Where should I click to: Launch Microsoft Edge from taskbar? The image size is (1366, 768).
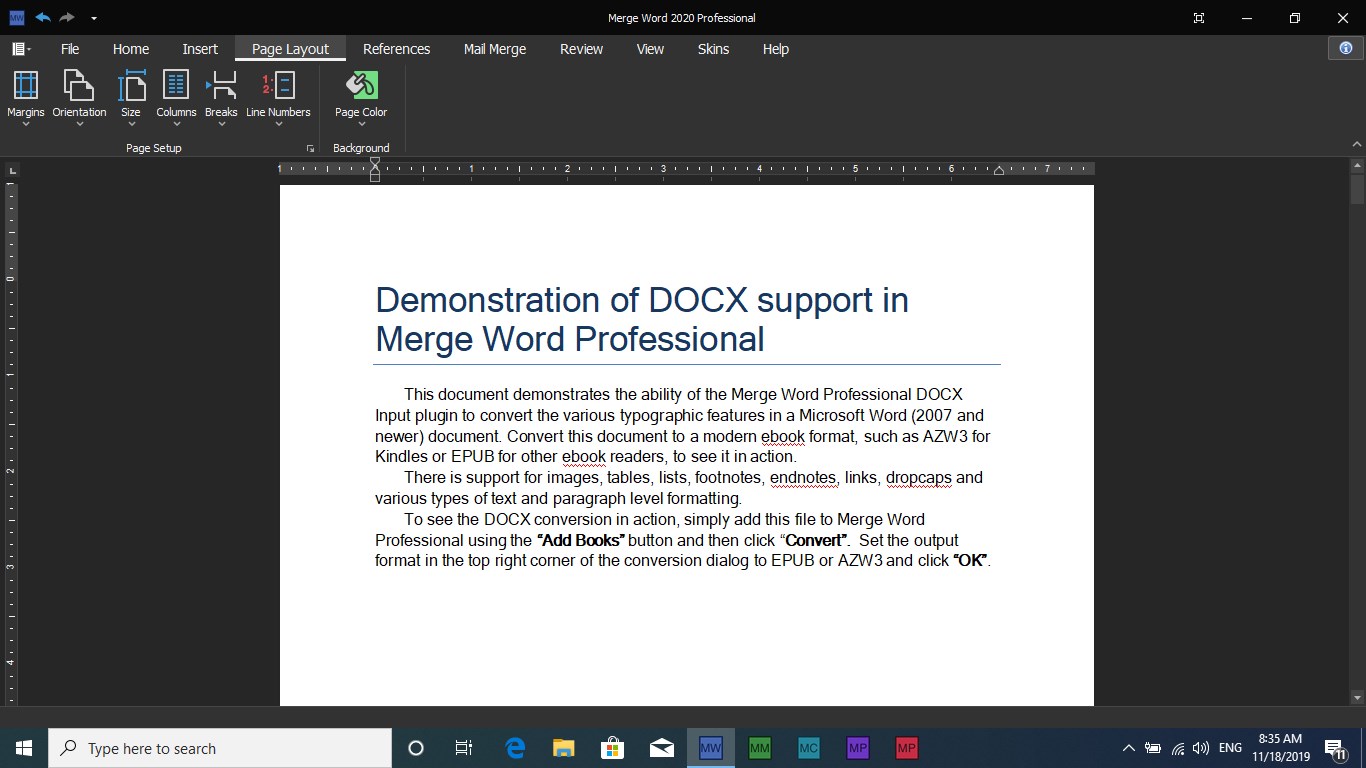[x=515, y=748]
